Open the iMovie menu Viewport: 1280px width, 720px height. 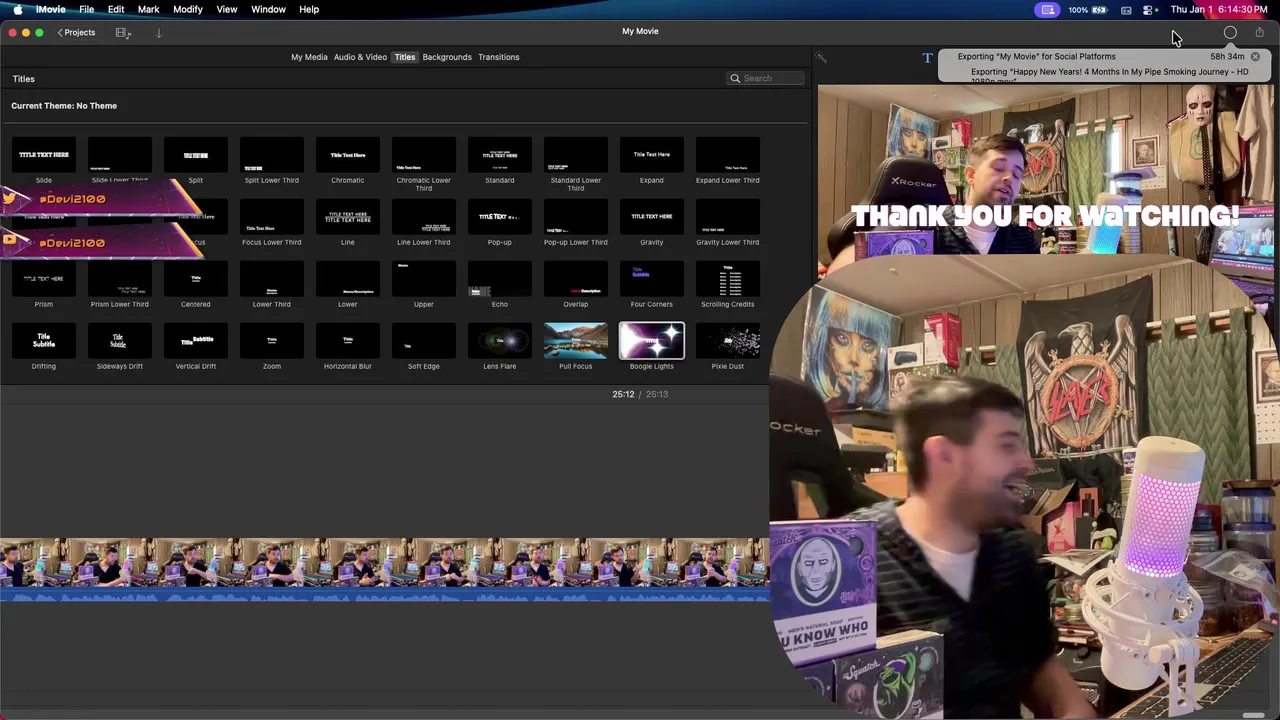[50, 9]
